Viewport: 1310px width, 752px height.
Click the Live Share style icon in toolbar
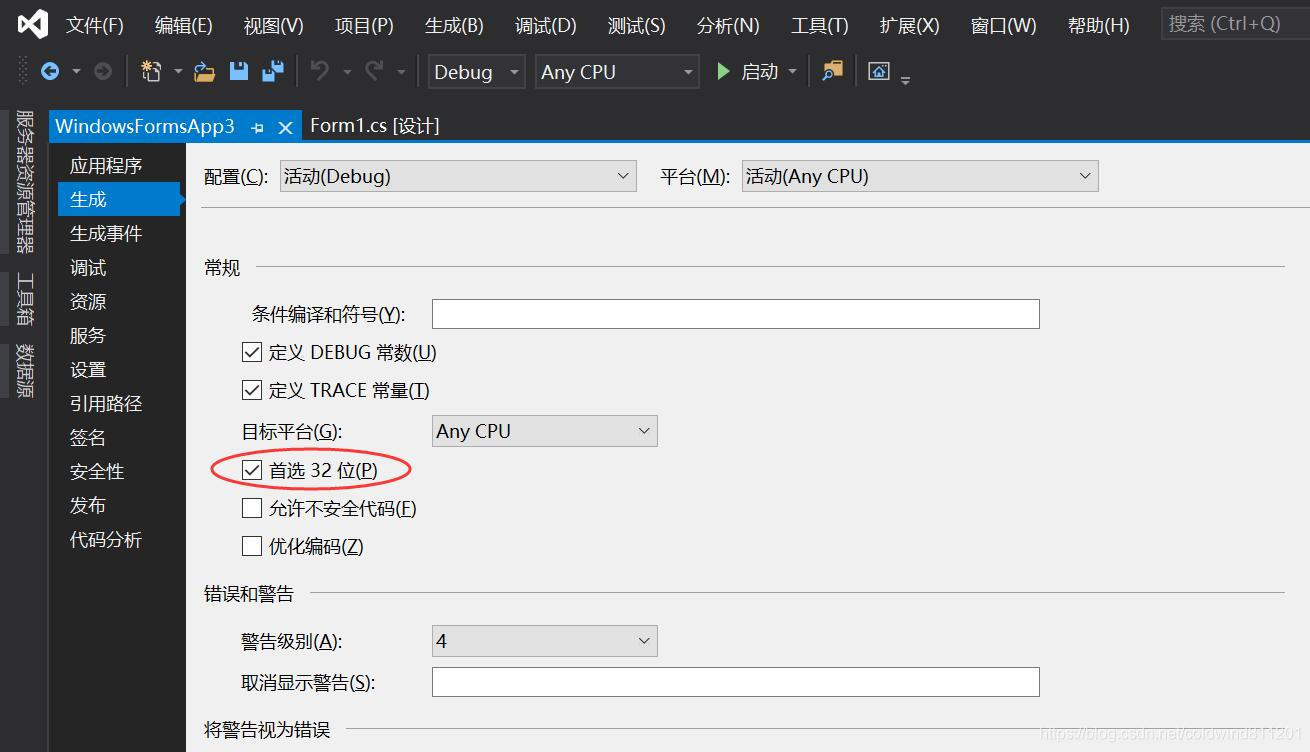click(879, 71)
